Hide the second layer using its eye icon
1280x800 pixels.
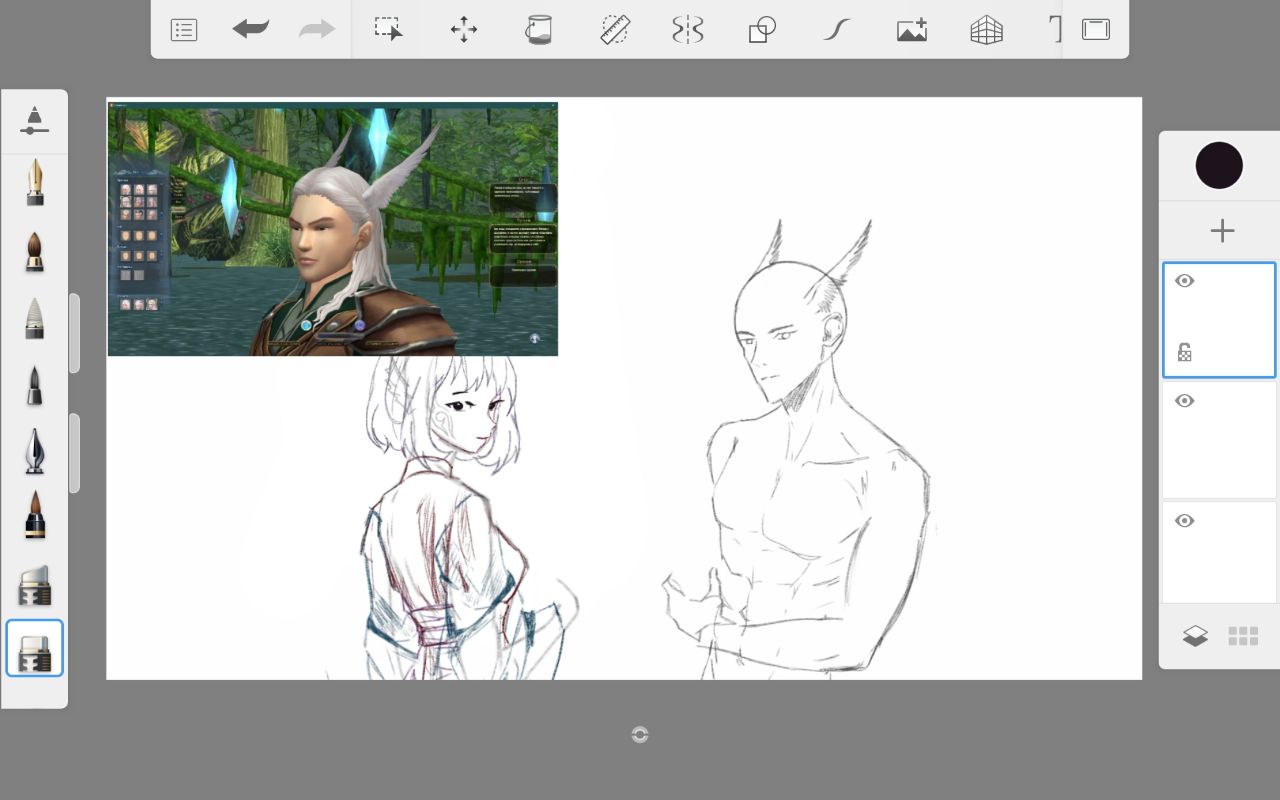coord(1185,401)
